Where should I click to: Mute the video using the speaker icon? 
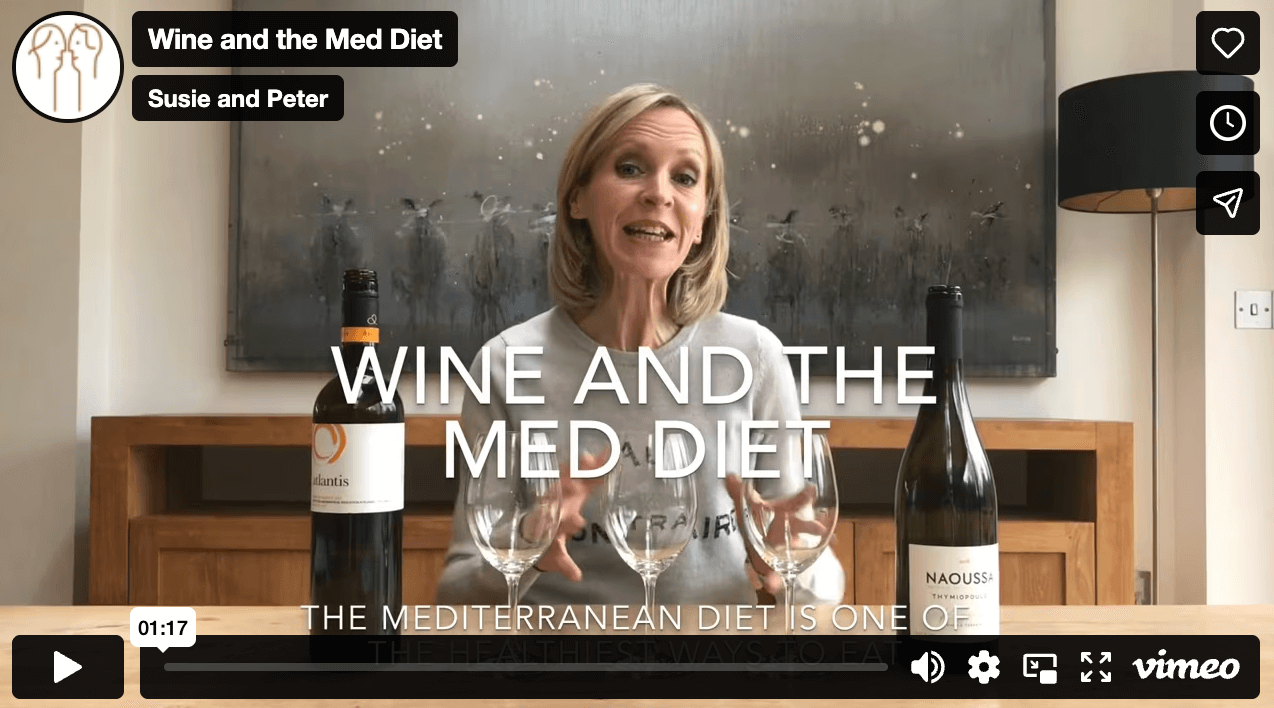927,667
